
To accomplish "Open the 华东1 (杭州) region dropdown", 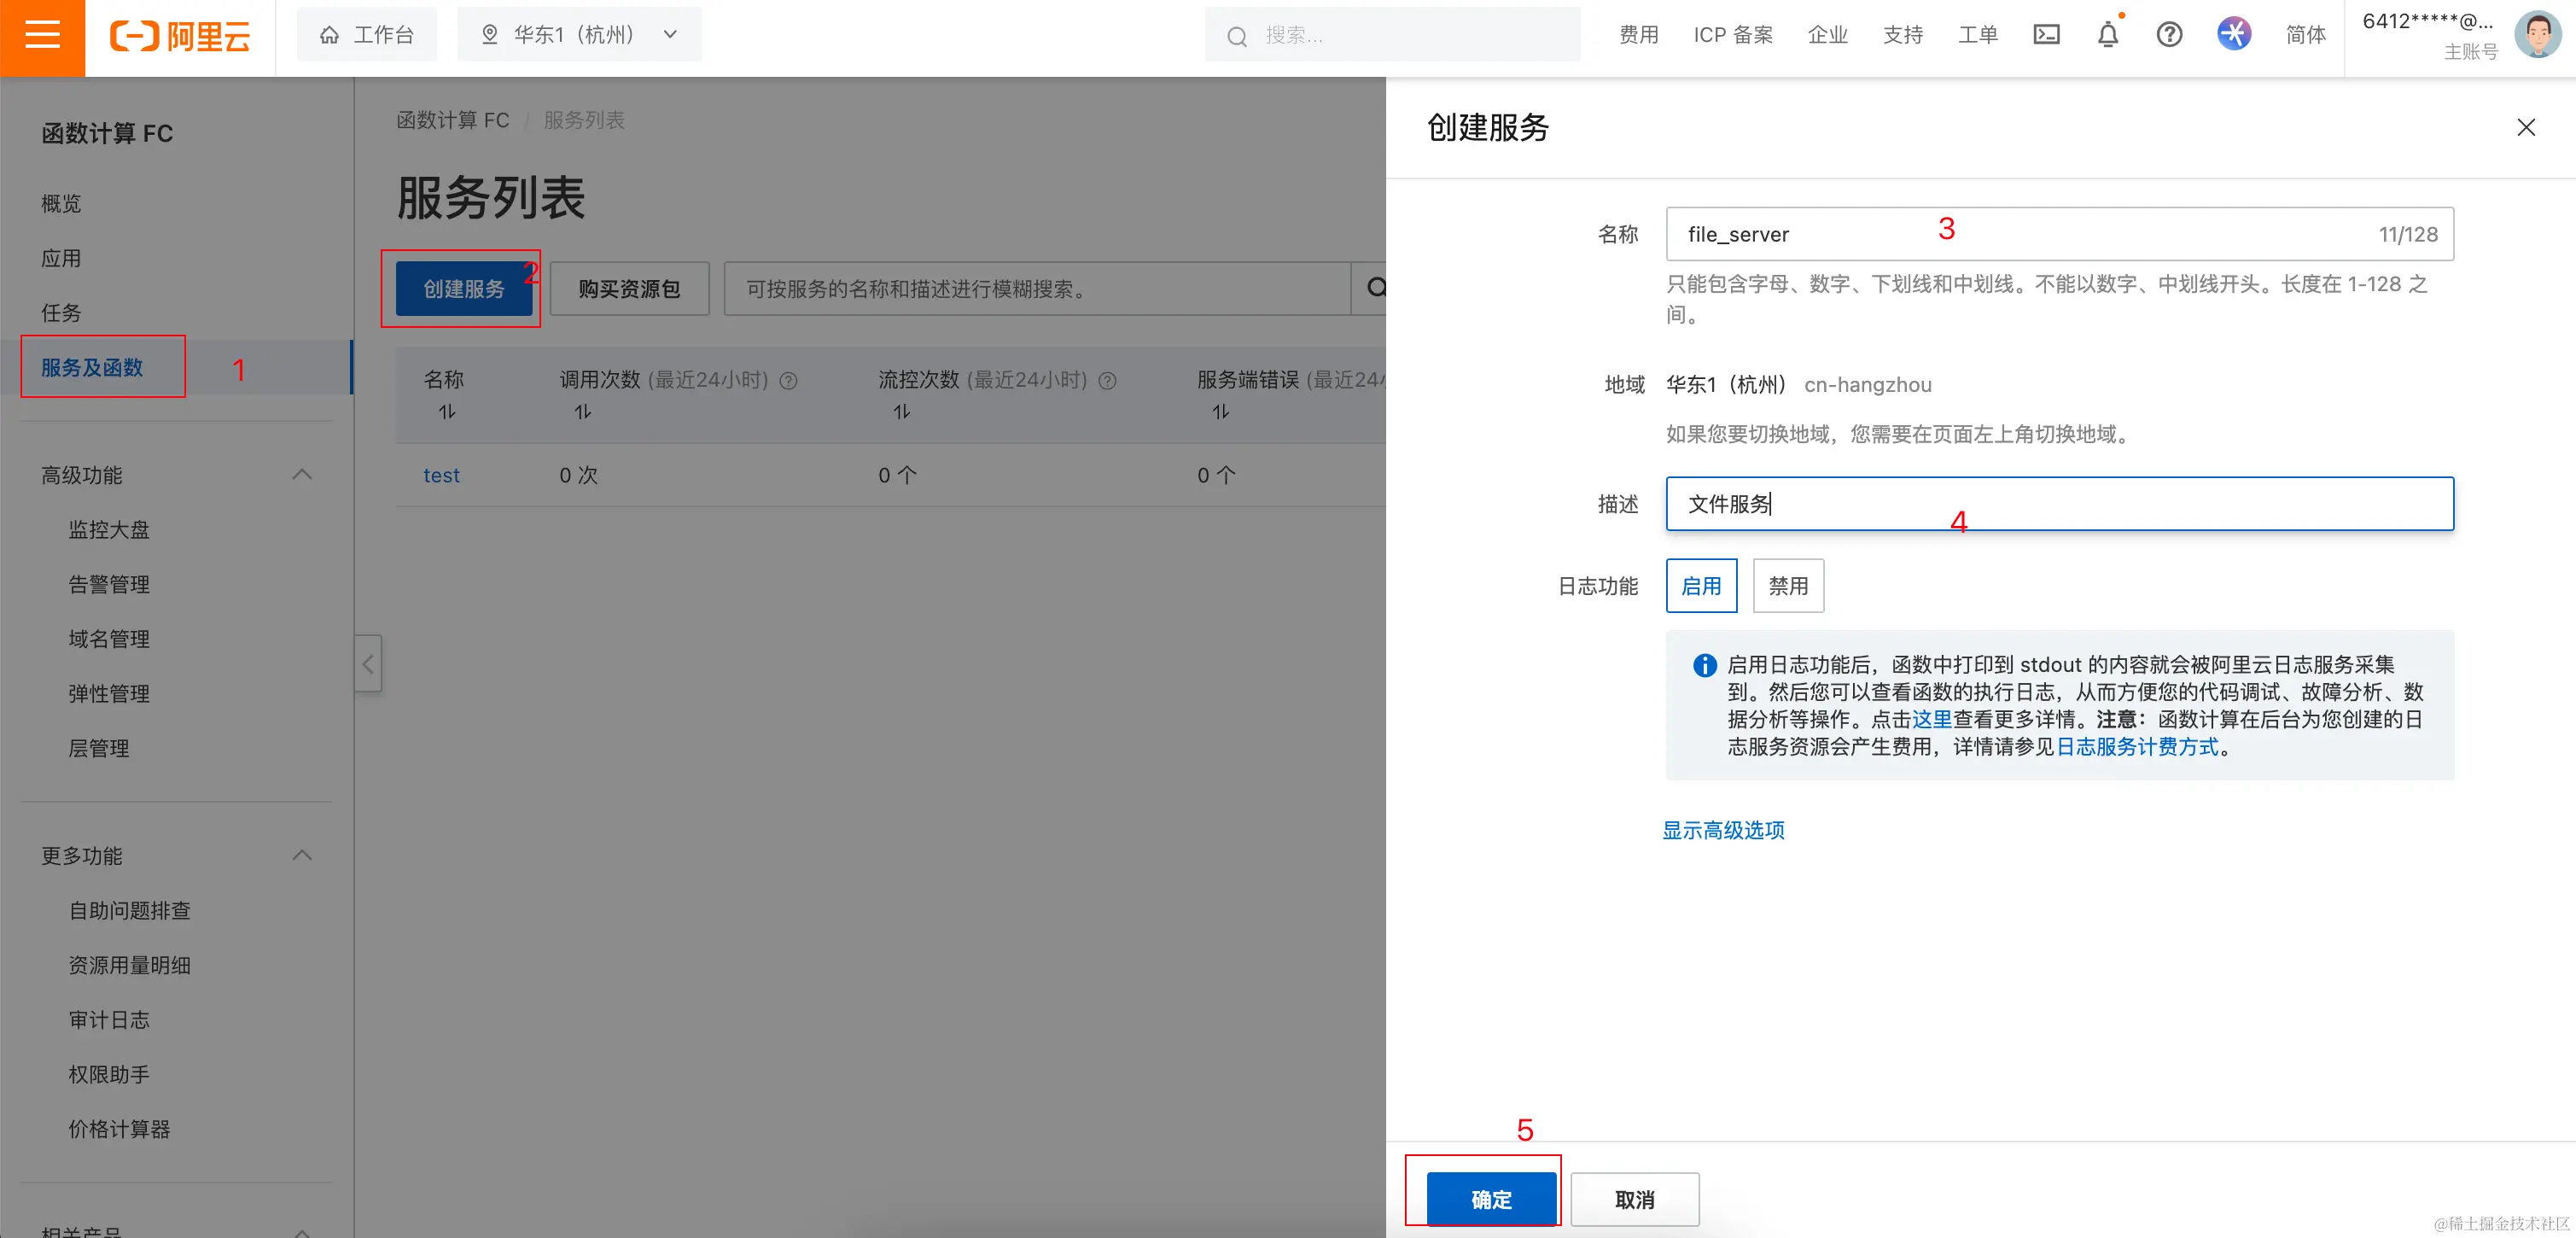I will point(580,35).
